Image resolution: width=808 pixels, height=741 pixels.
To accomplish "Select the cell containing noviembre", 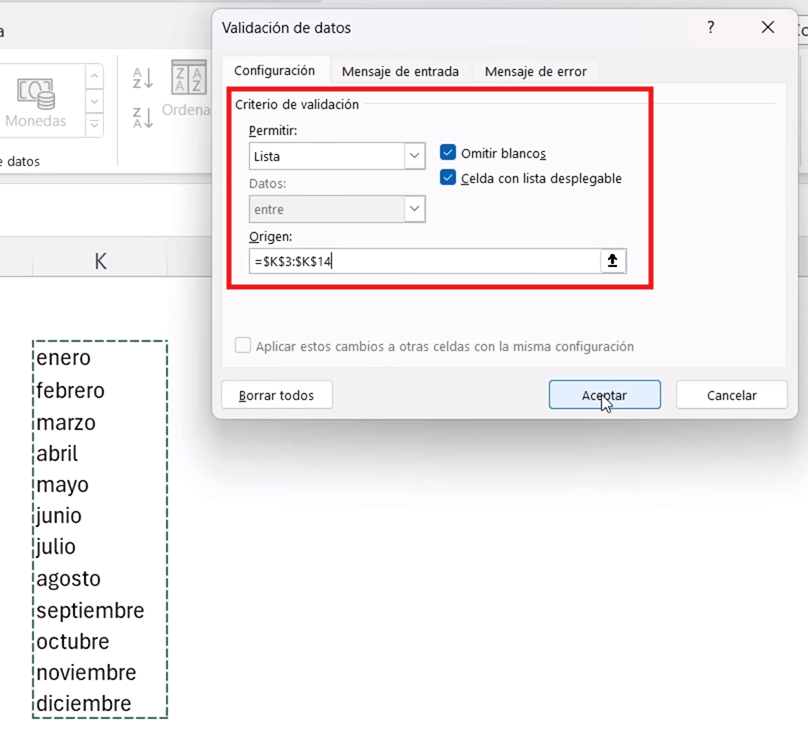I will [100, 672].
